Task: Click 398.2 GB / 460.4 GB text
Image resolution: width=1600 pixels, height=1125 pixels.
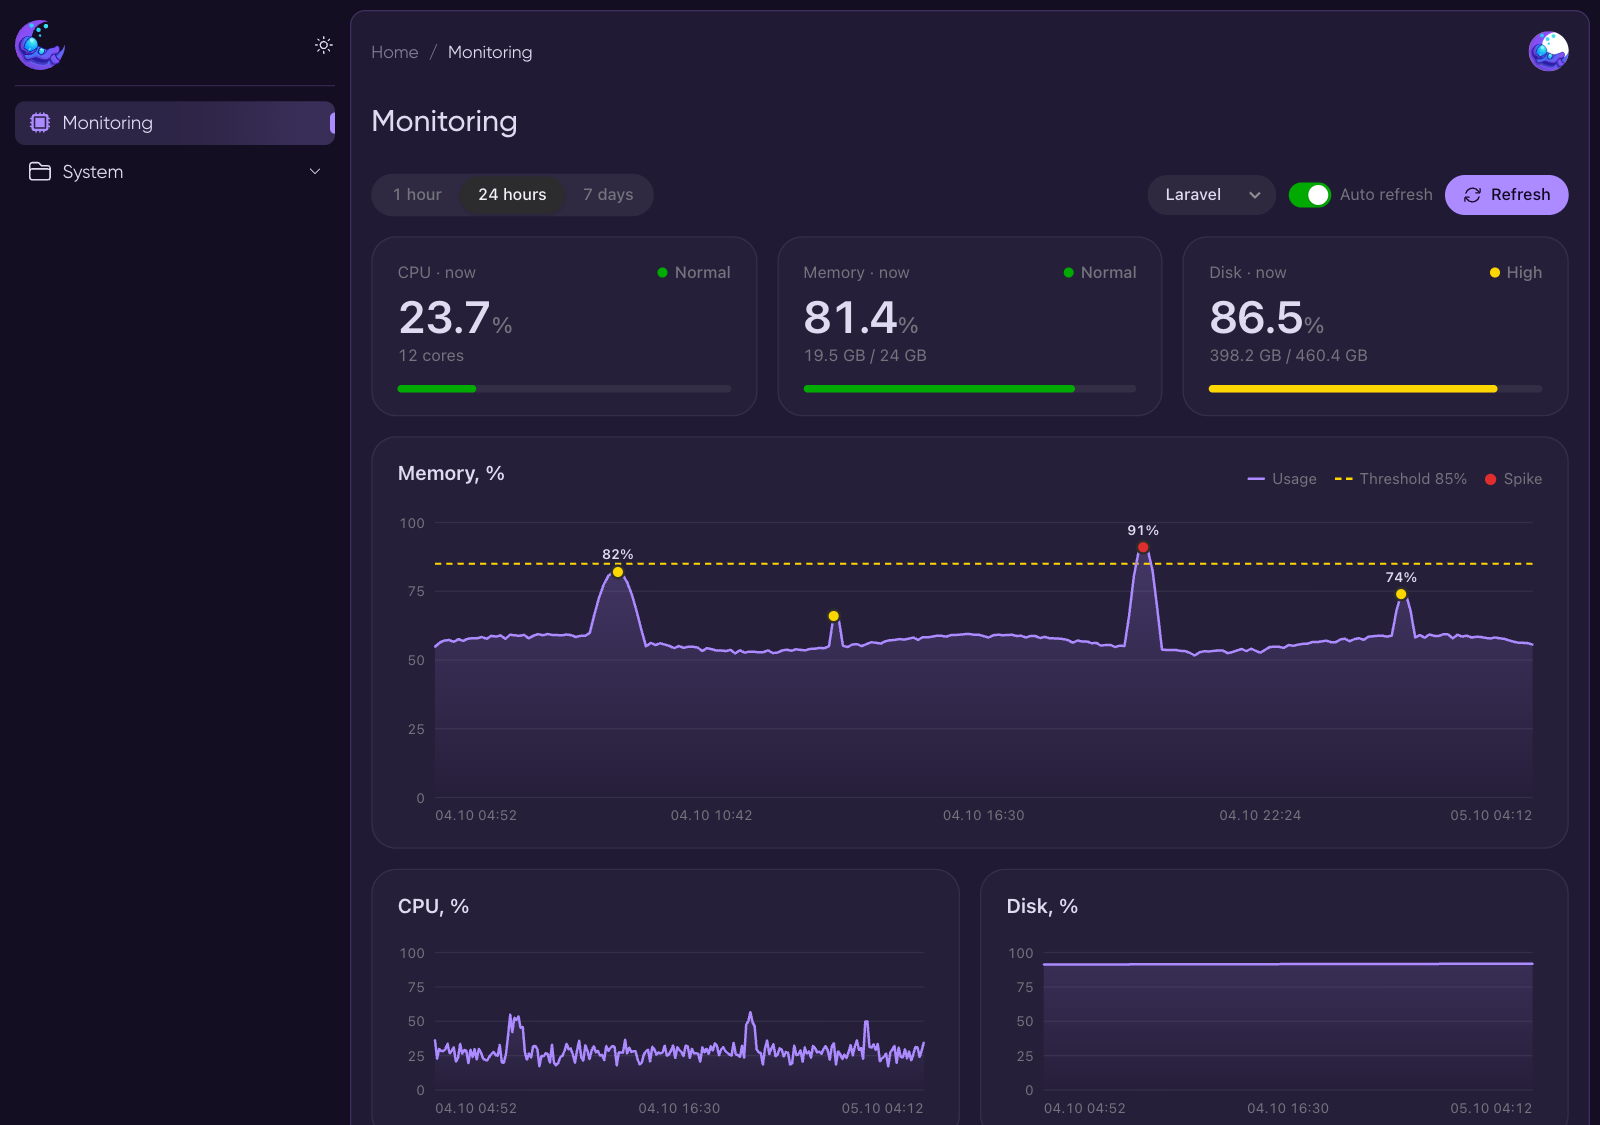Action: (1288, 356)
